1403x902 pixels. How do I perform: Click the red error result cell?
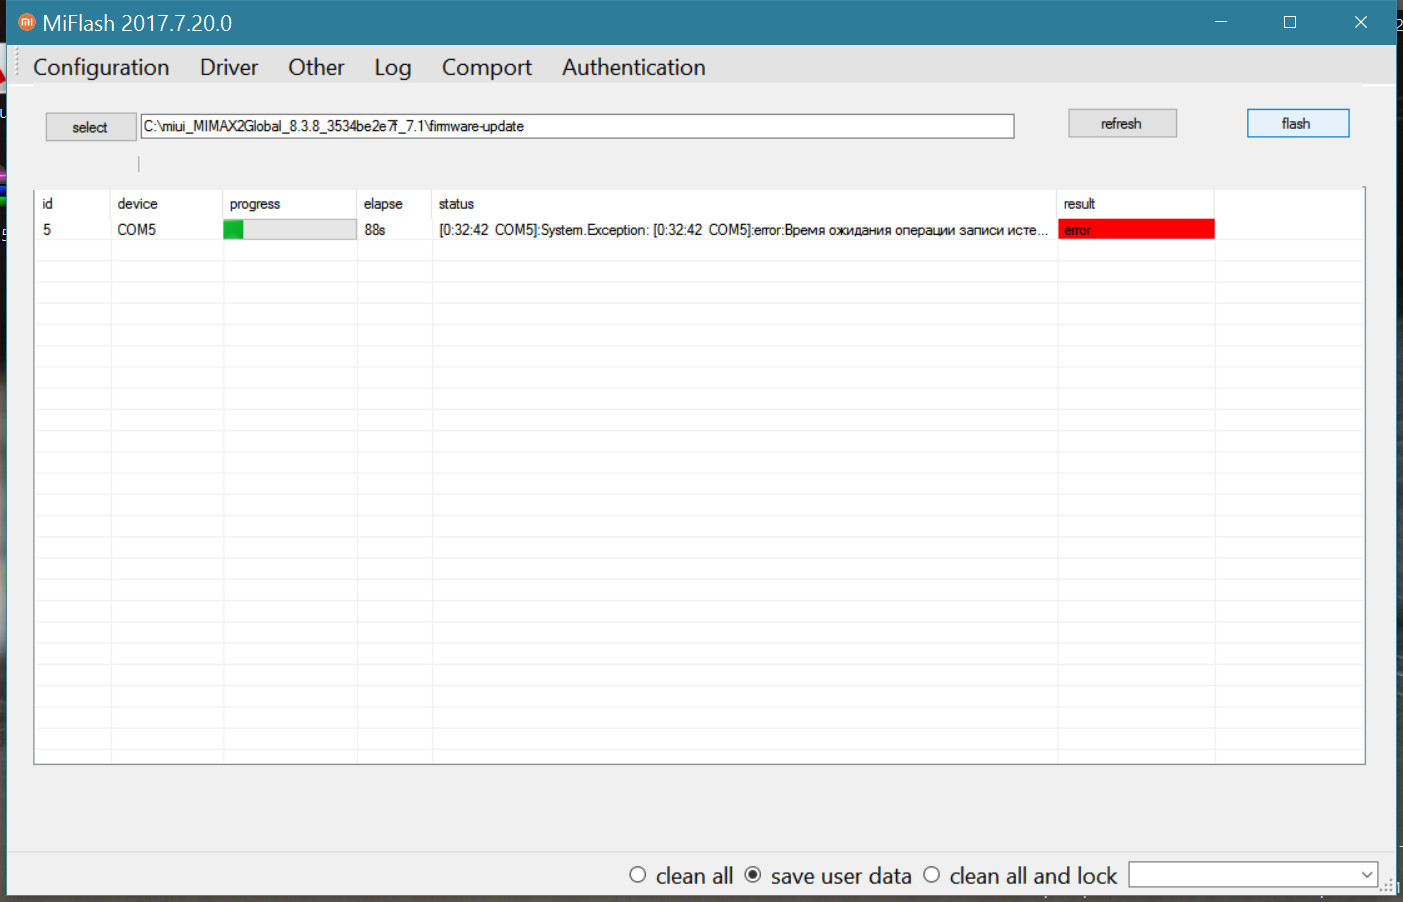coord(1135,230)
